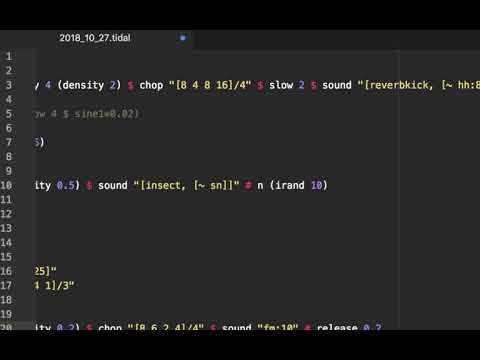The width and height of the screenshot is (480, 360).
Task: Click "release" on line 20
Action: (337, 327)
